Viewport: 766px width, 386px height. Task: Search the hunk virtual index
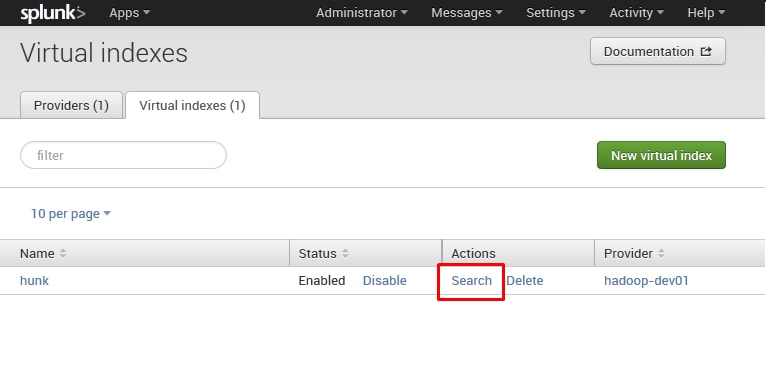471,280
